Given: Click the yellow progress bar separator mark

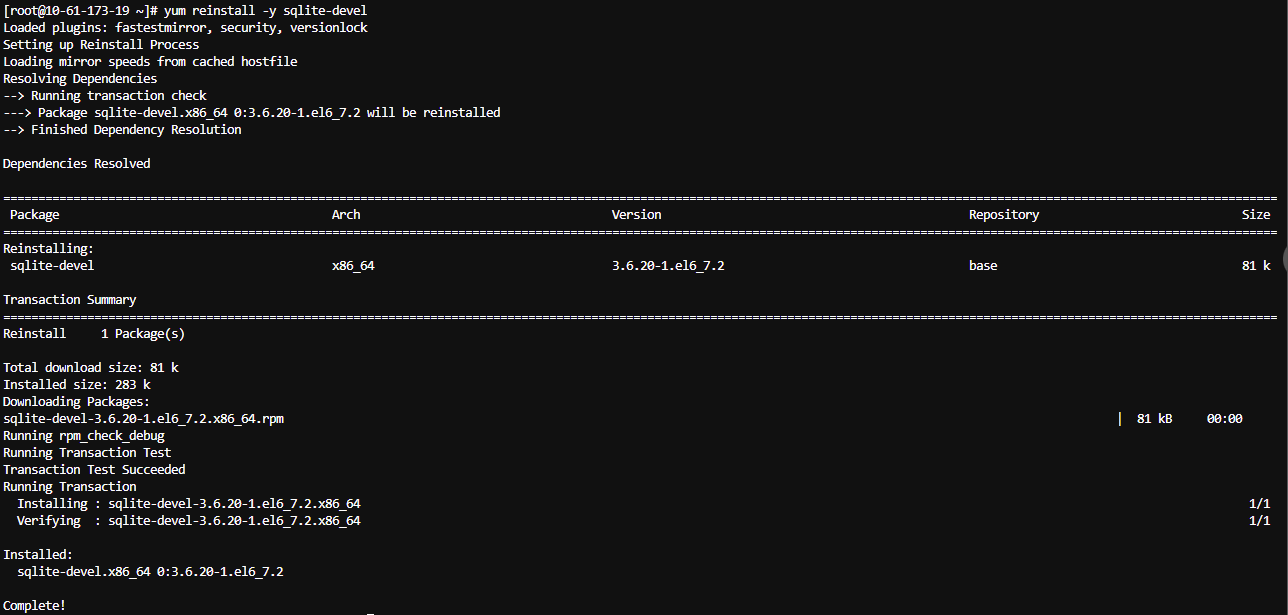Looking at the screenshot, I should point(1120,419).
